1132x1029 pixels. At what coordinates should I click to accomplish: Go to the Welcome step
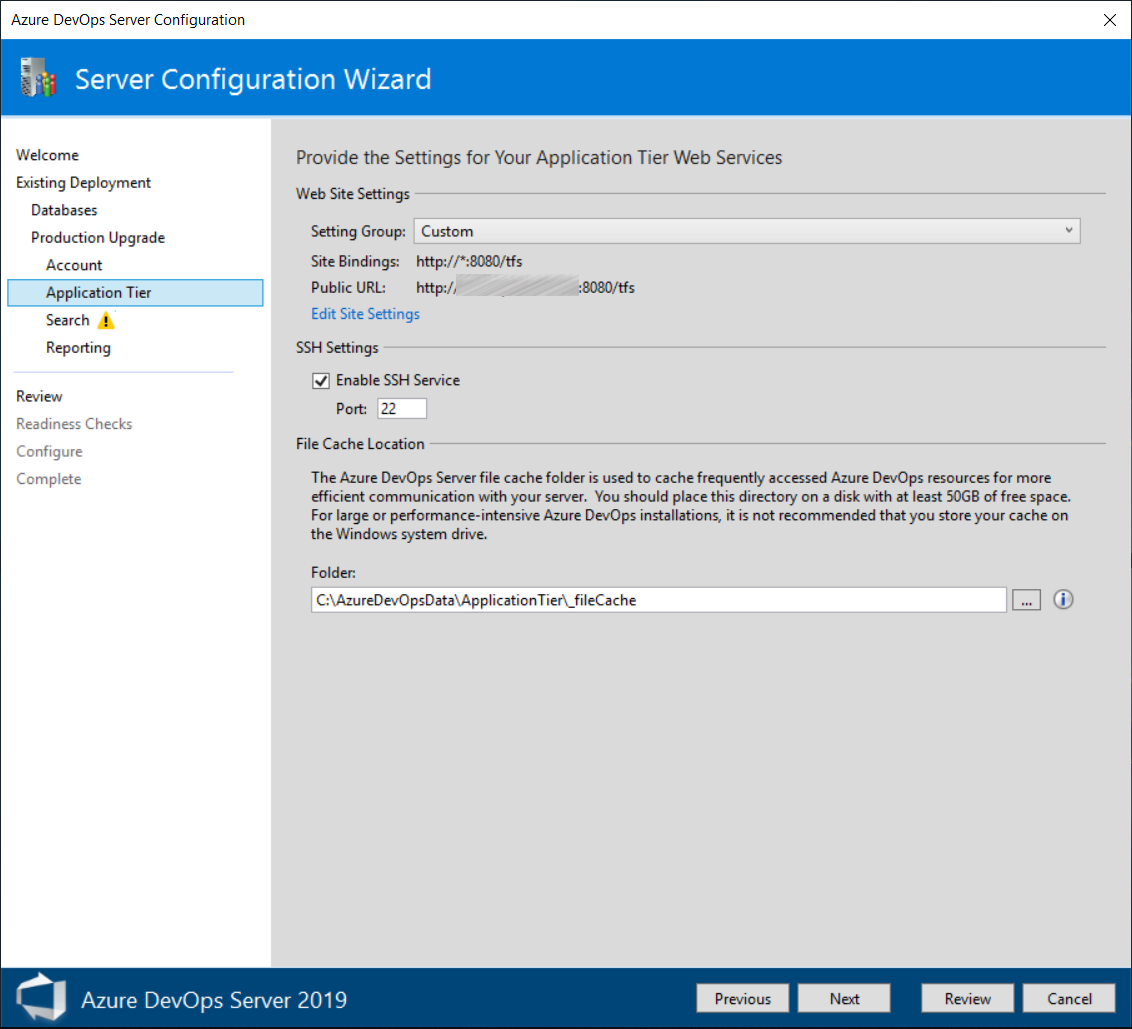coord(48,155)
